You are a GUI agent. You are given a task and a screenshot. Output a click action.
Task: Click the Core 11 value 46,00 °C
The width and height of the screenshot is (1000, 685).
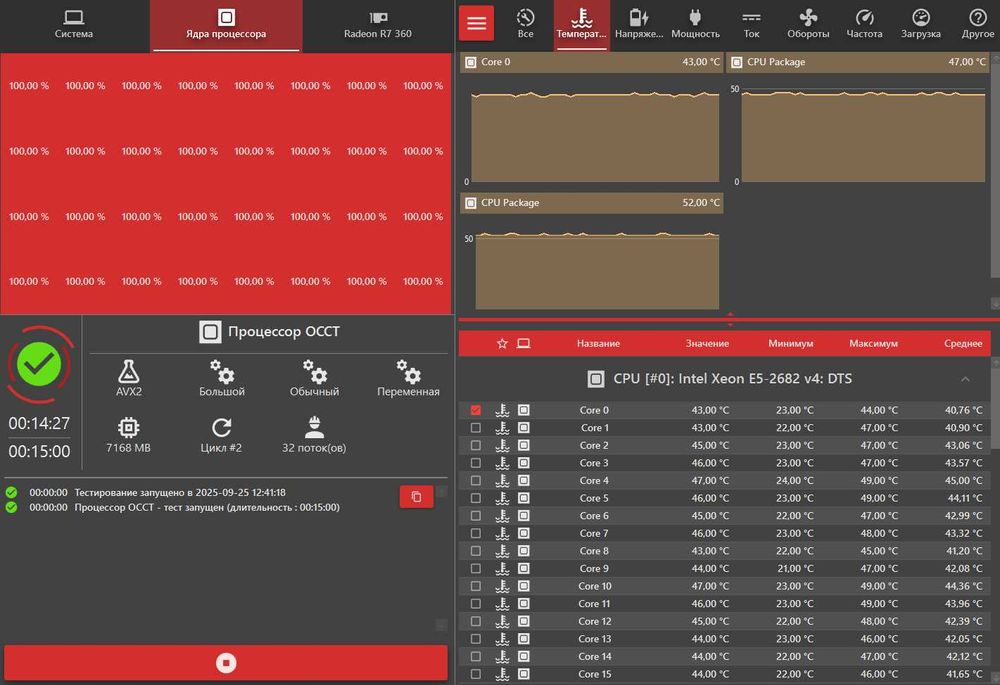[x=710, y=603]
